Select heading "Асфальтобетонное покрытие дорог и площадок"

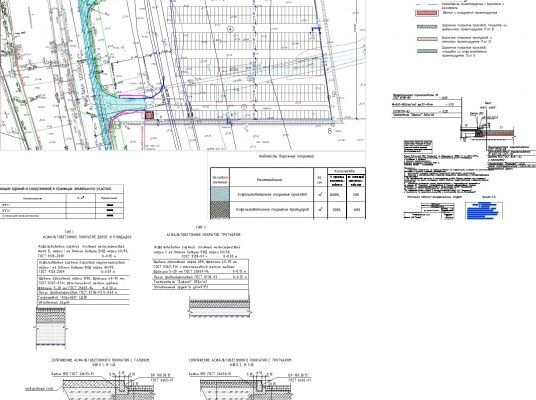(x=87, y=237)
